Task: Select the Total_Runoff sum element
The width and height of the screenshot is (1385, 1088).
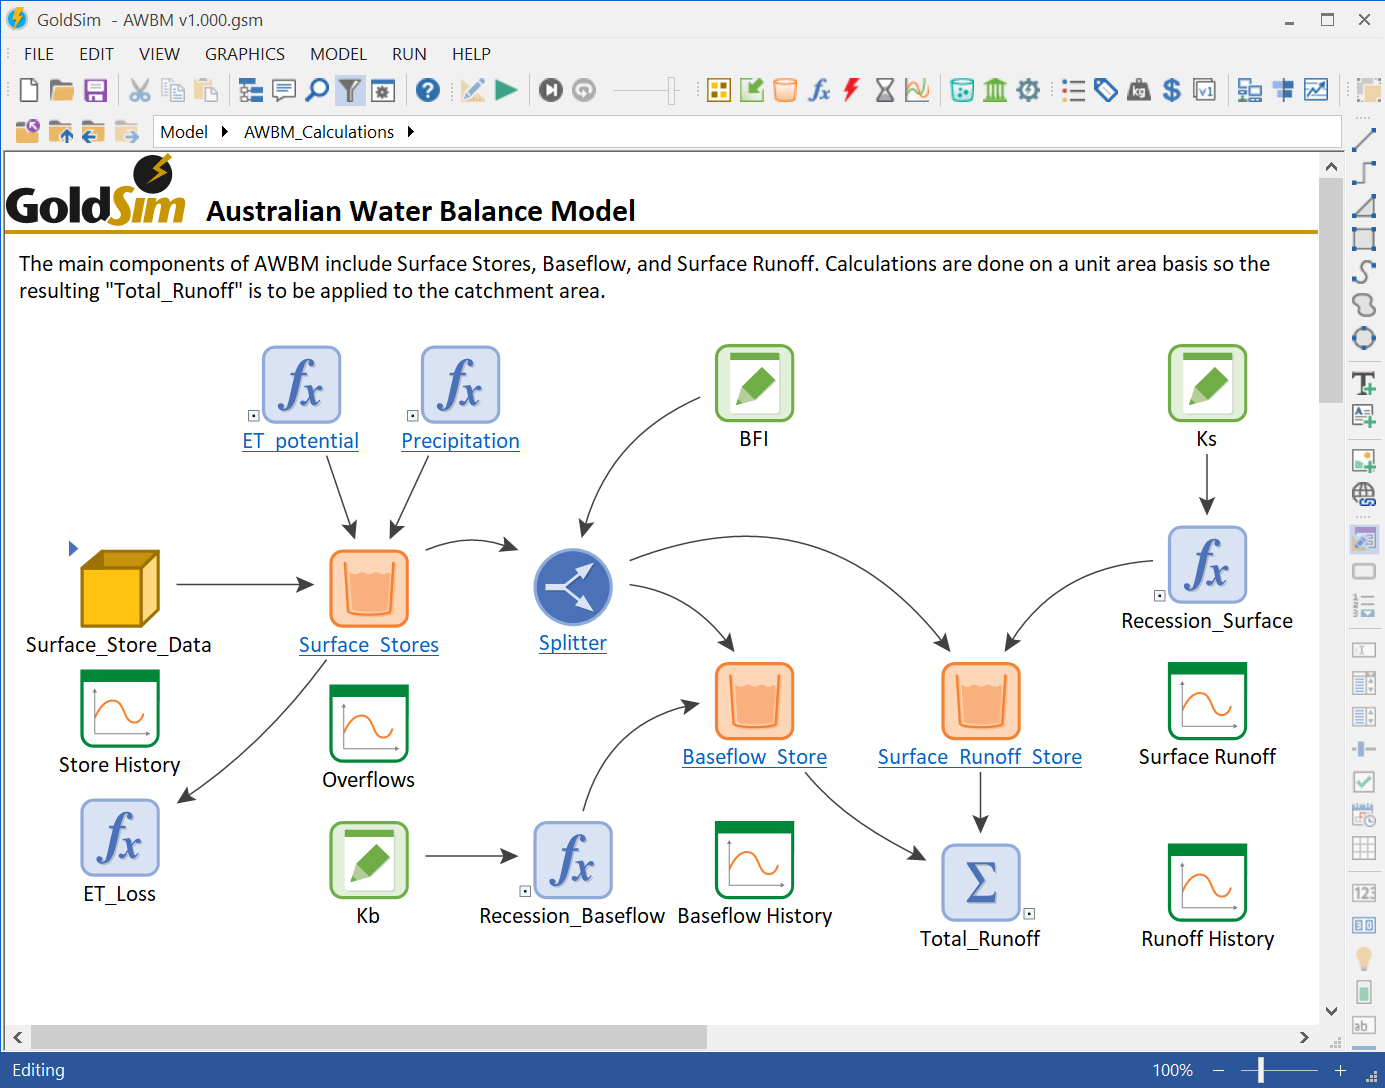Action: (981, 883)
